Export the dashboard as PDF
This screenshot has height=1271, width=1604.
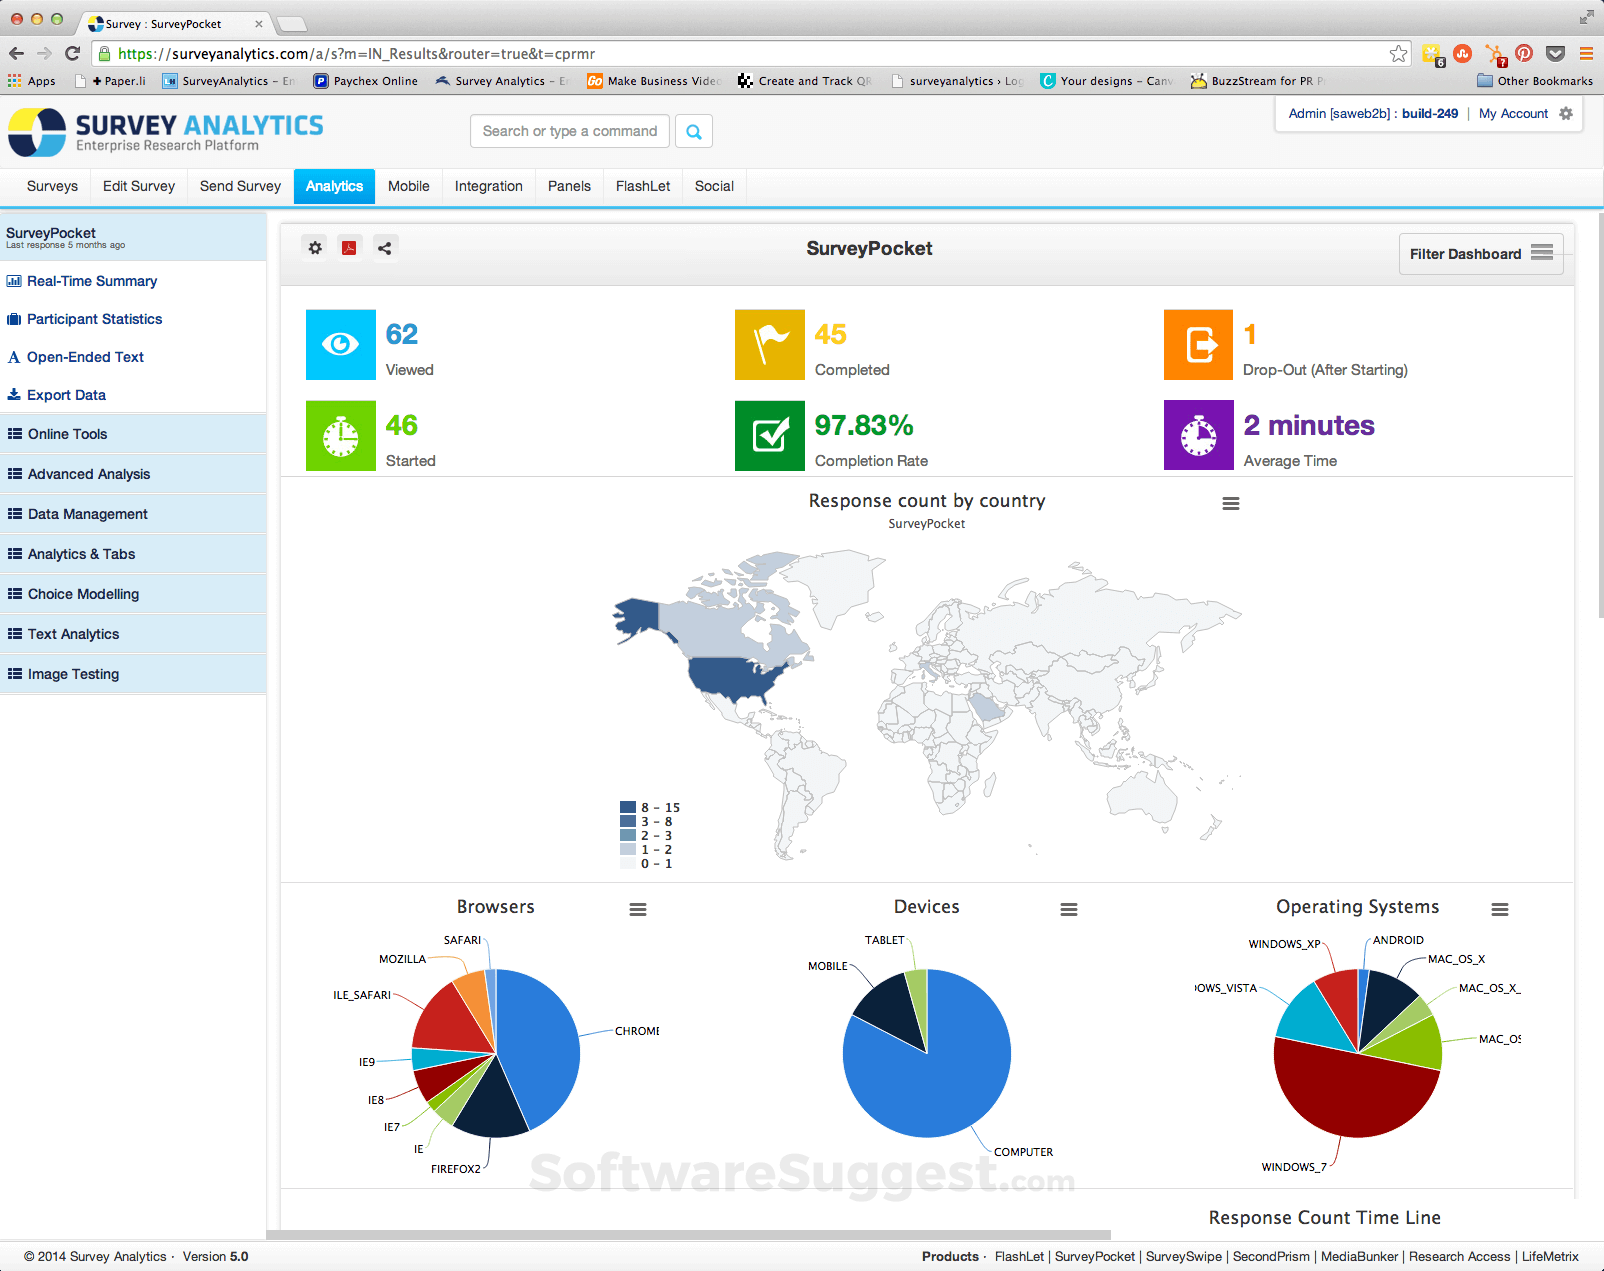point(349,247)
